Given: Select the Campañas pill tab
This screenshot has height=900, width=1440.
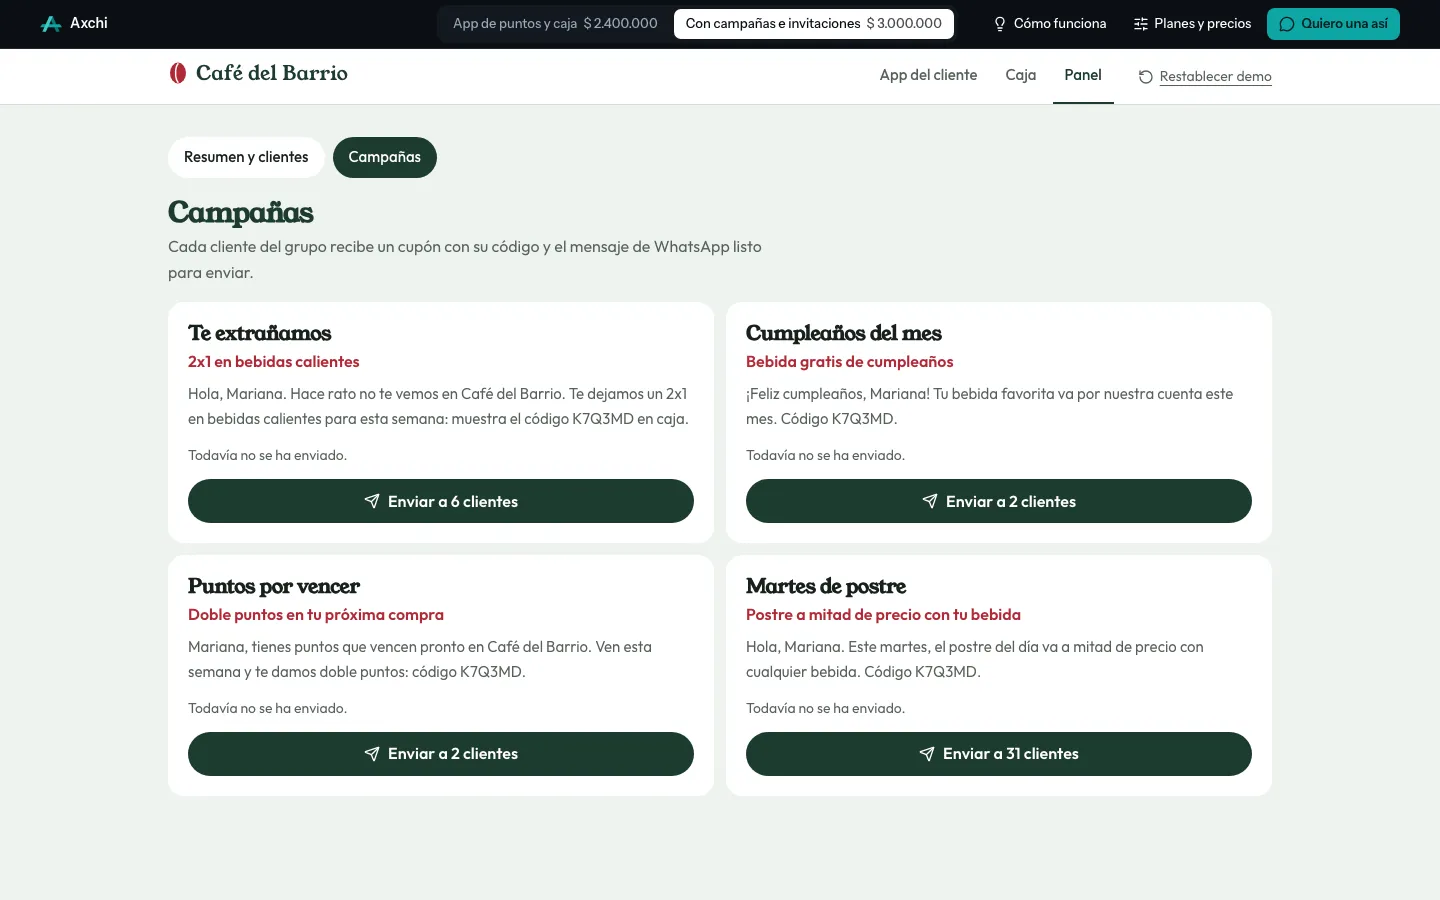Looking at the screenshot, I should tap(385, 157).
